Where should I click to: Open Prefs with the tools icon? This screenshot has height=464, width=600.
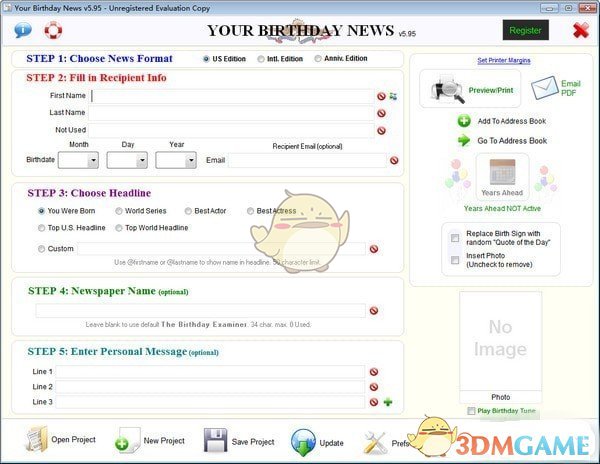coord(375,442)
